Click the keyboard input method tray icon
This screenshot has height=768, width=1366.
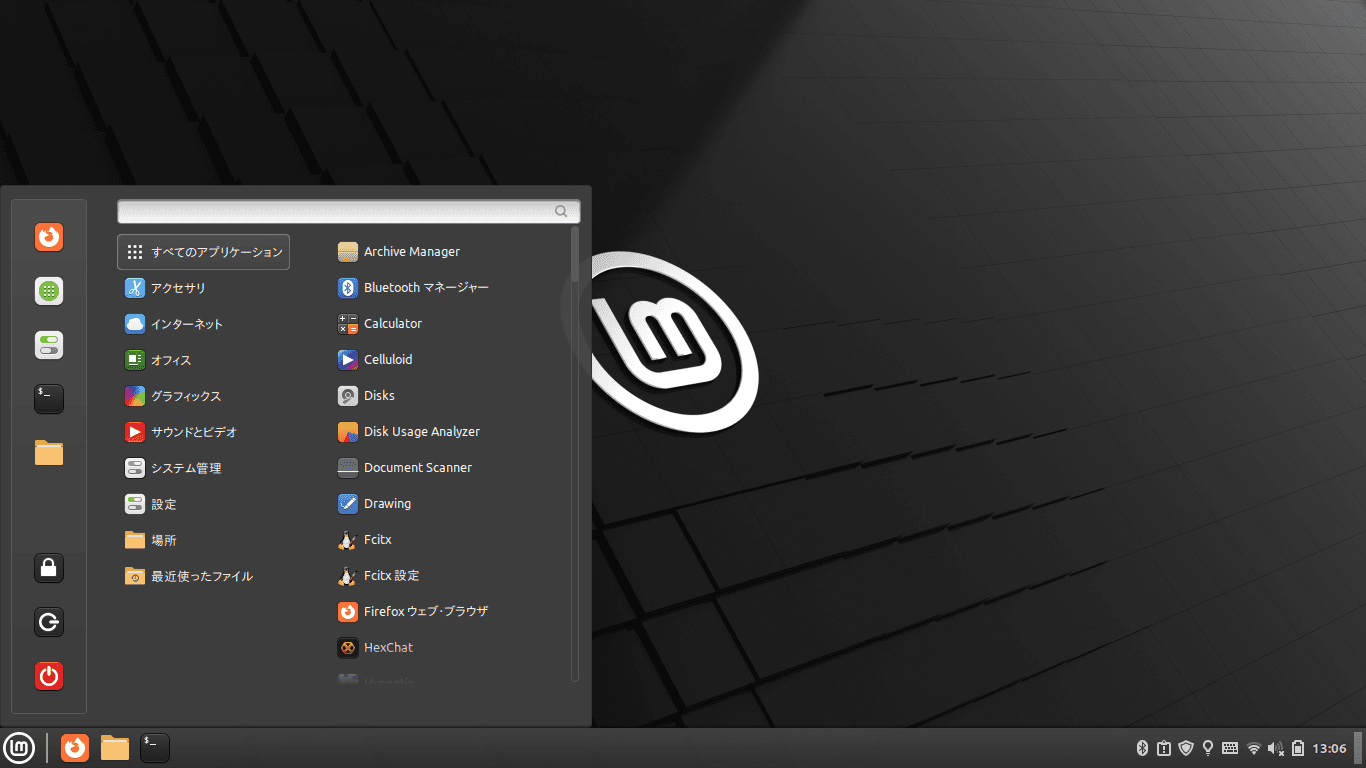[x=1230, y=748]
